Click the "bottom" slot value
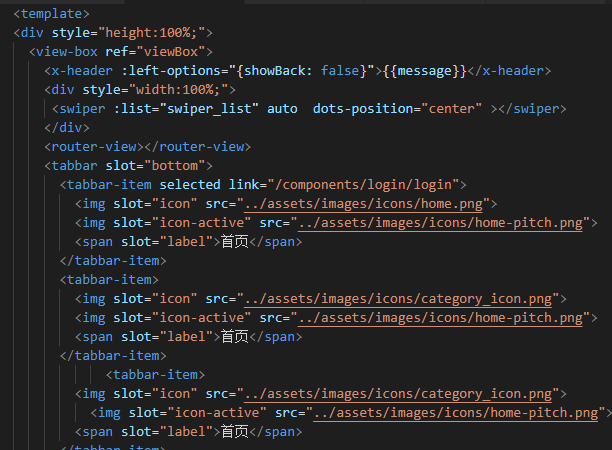Viewport: 612px width, 450px height. [174, 166]
